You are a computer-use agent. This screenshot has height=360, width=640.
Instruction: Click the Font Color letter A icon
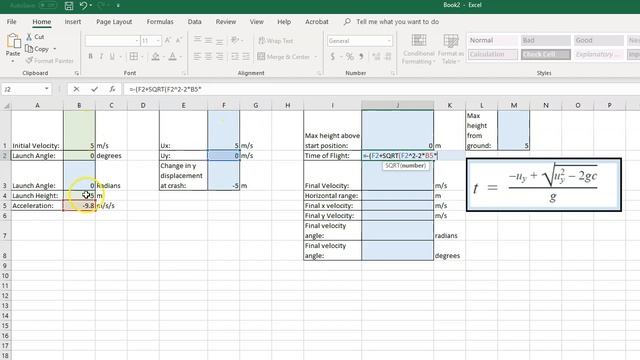173,56
